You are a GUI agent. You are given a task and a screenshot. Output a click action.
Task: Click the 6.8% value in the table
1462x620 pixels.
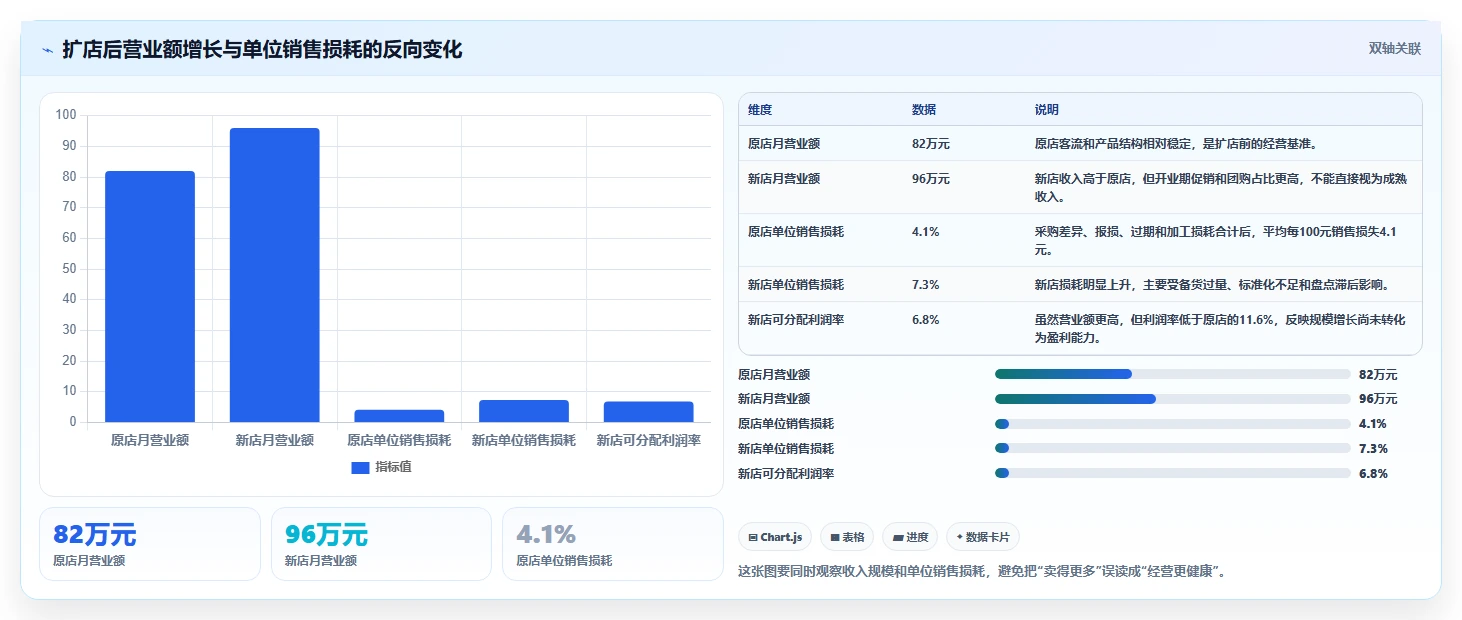pyautogui.click(x=925, y=320)
